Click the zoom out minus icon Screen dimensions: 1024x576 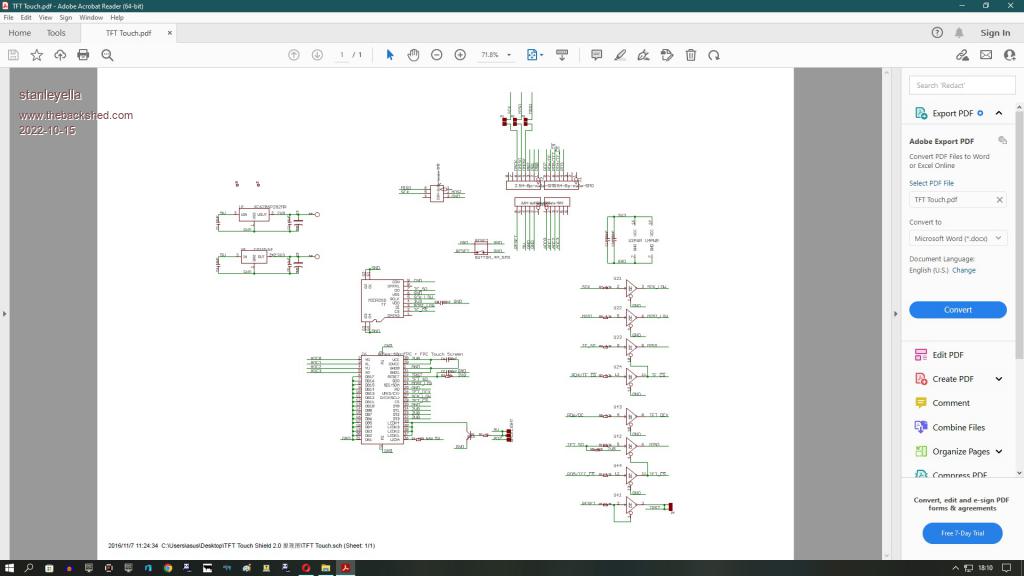(x=437, y=55)
